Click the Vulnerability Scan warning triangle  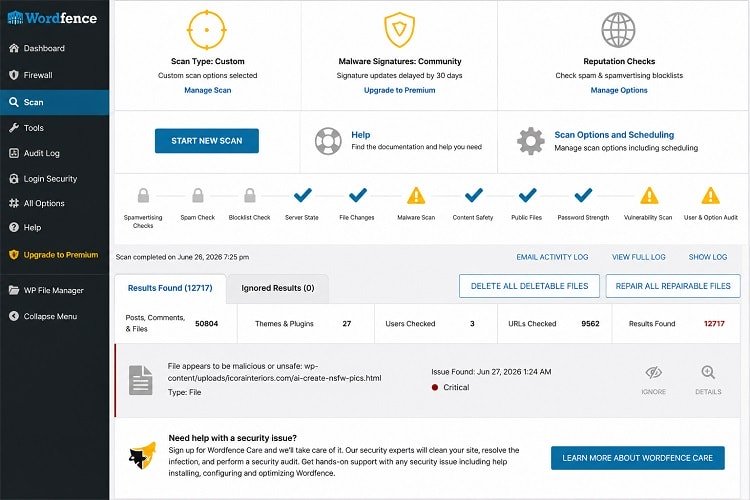(649, 196)
